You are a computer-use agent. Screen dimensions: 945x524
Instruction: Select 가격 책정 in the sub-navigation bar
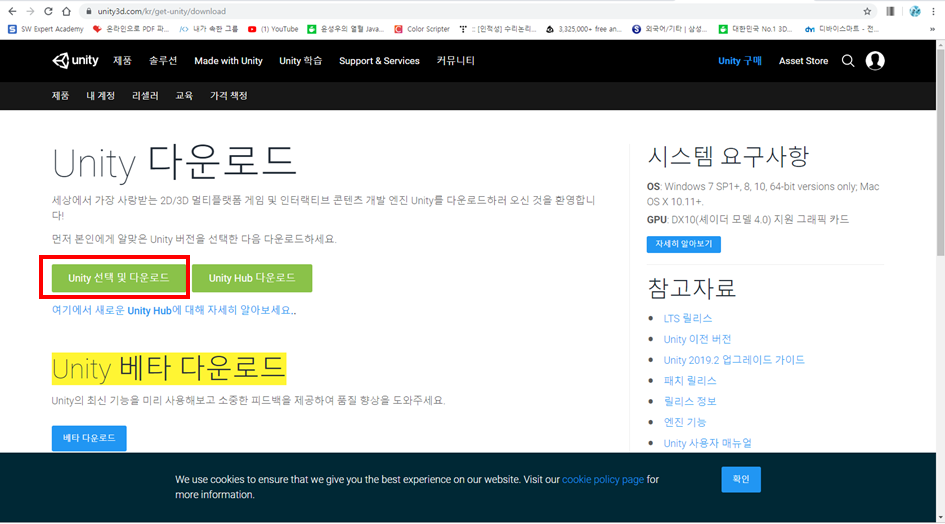click(x=228, y=95)
